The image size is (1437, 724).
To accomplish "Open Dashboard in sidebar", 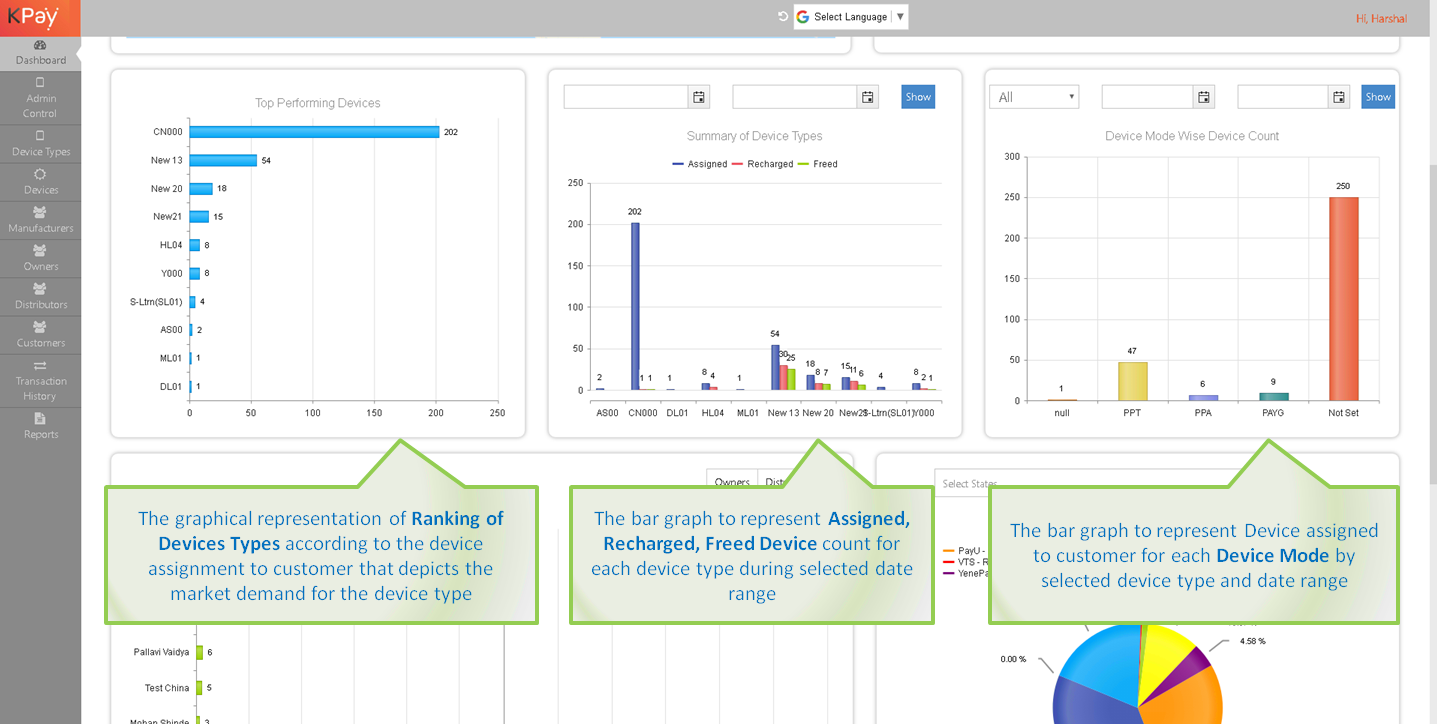I will [x=40, y=53].
